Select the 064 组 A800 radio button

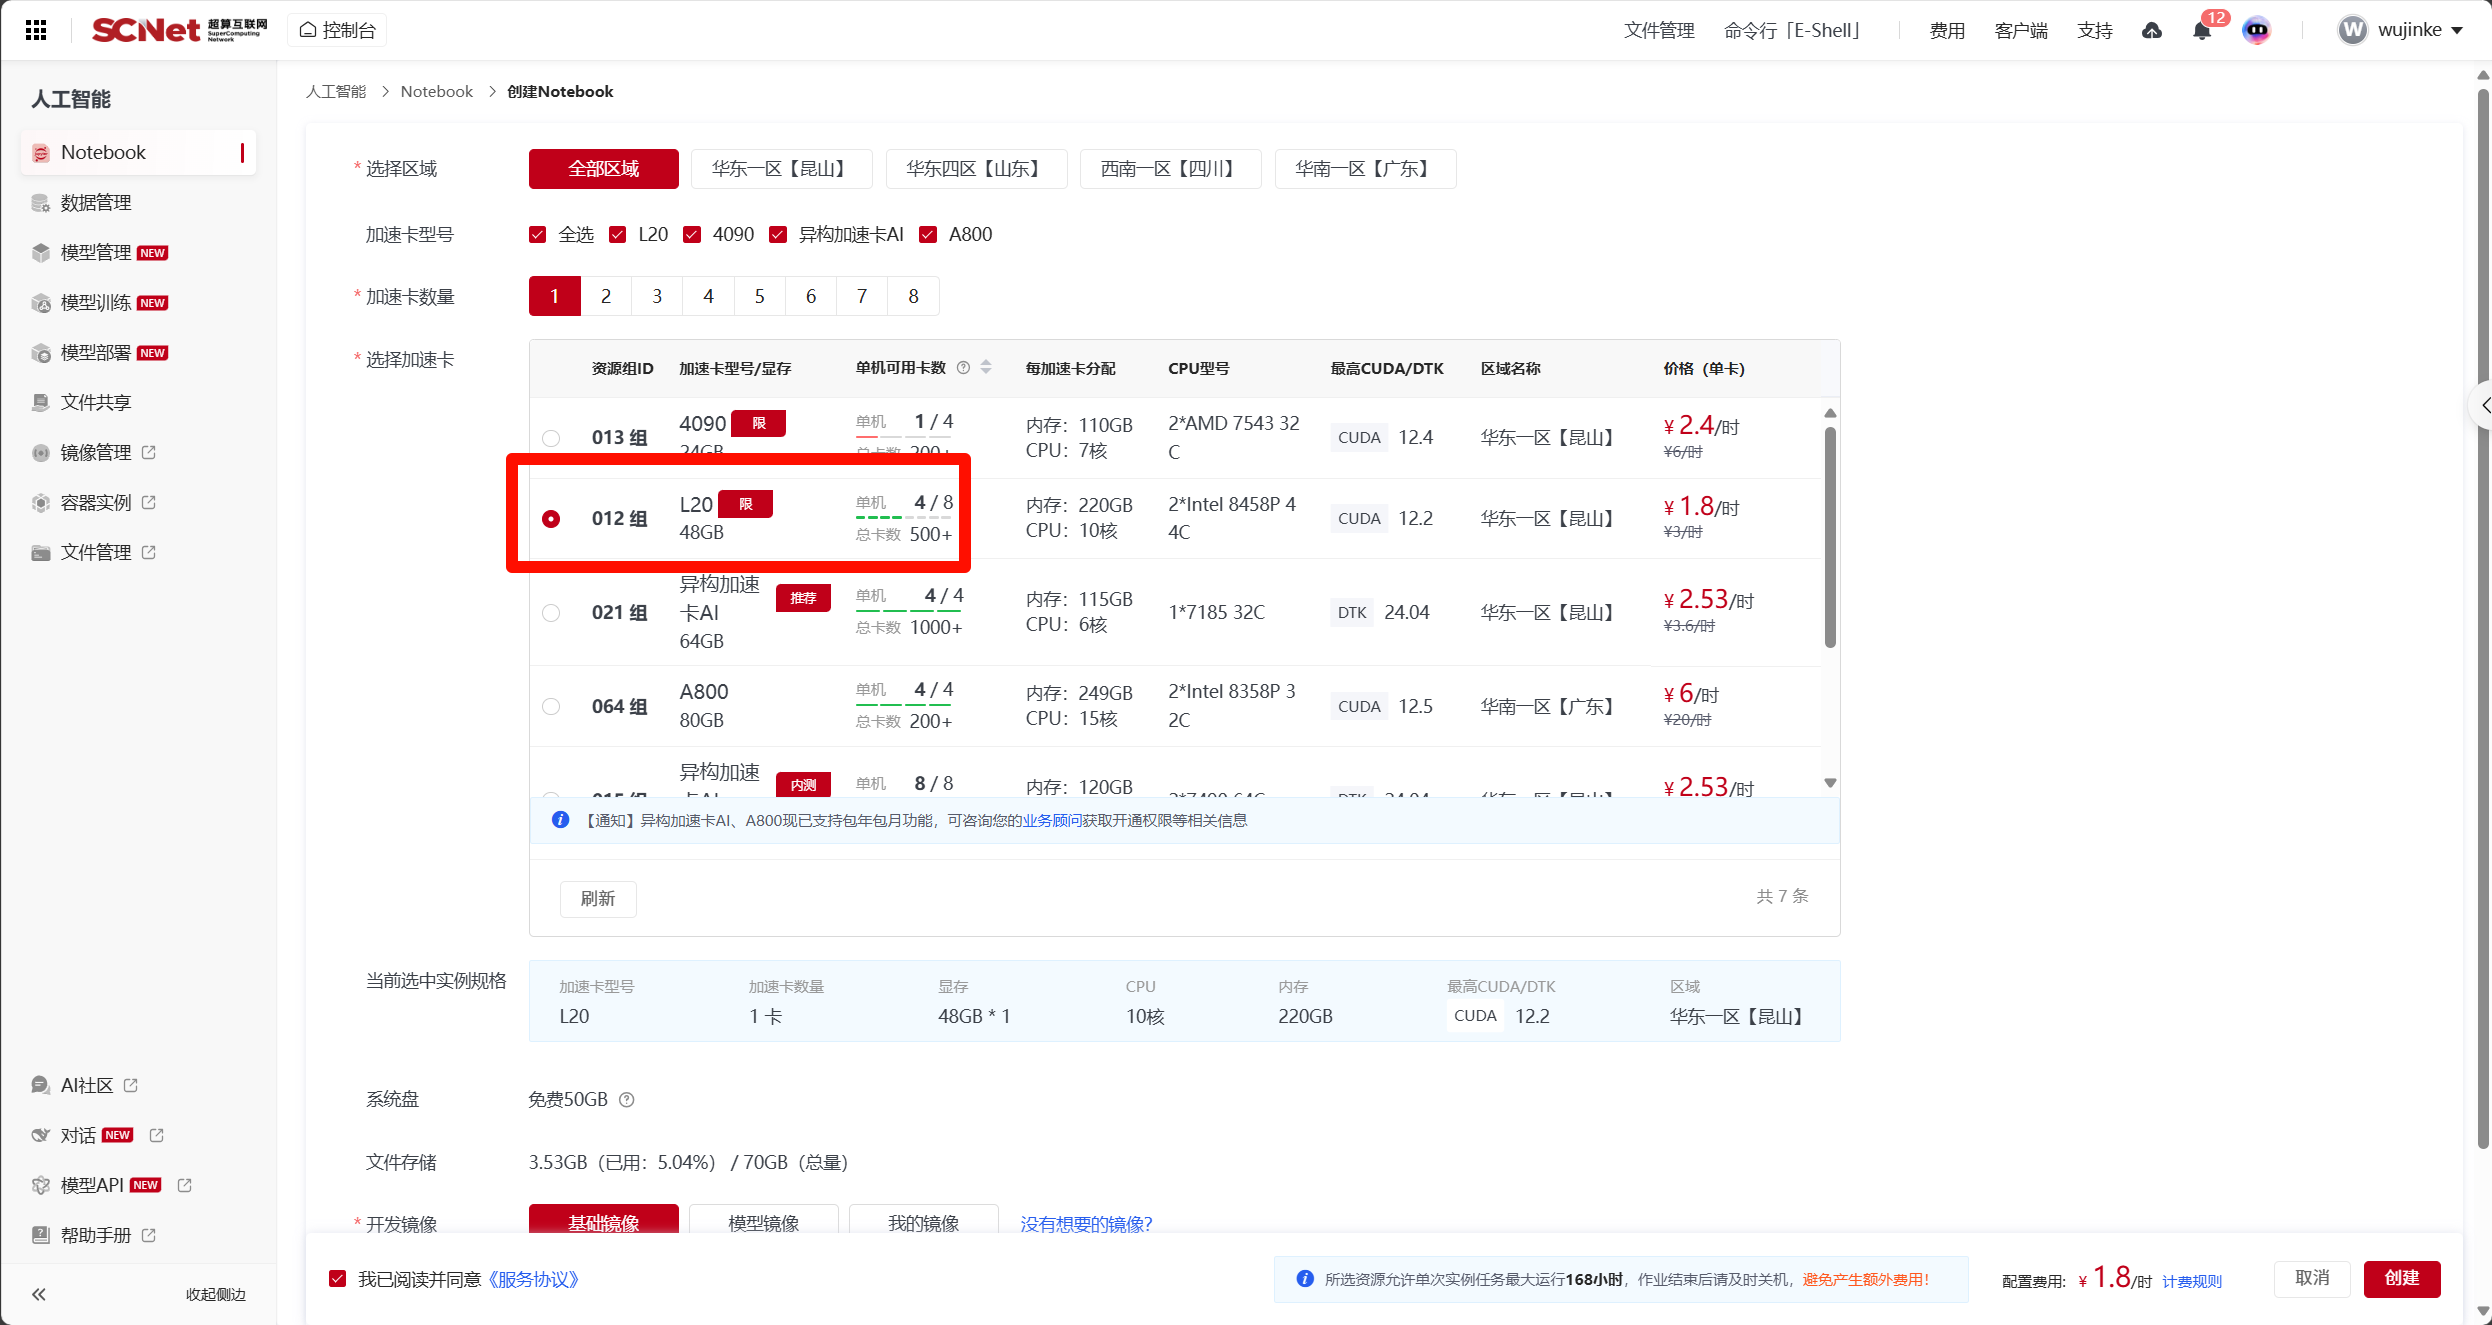[551, 706]
